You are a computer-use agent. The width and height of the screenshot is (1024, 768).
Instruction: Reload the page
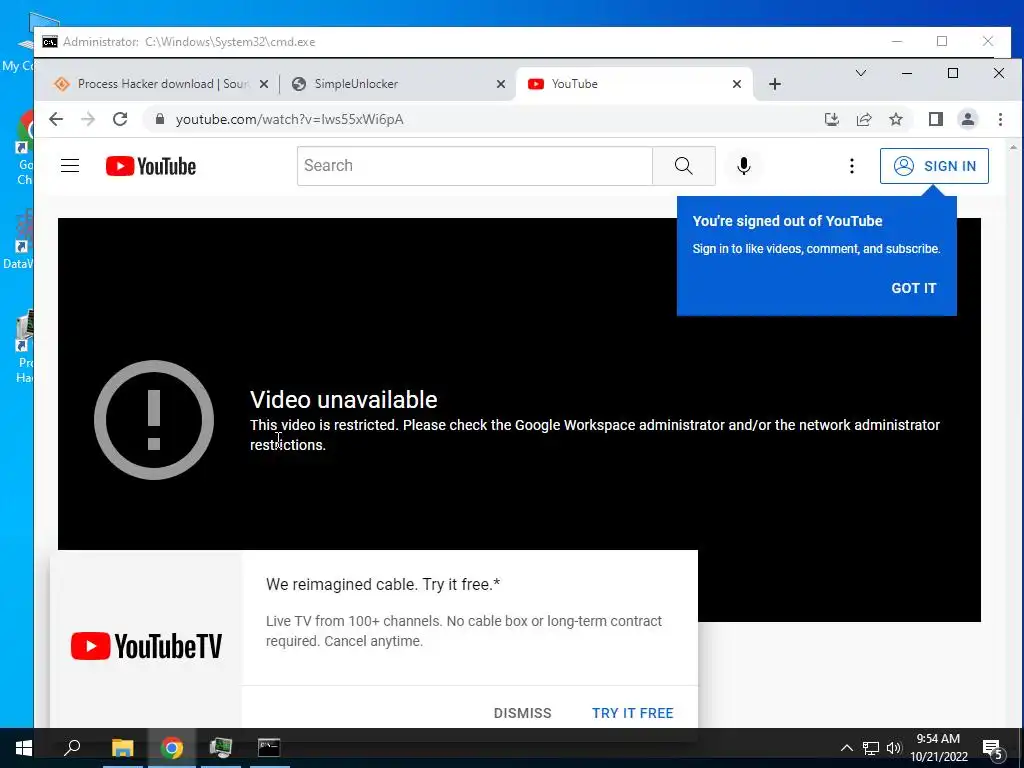120,120
